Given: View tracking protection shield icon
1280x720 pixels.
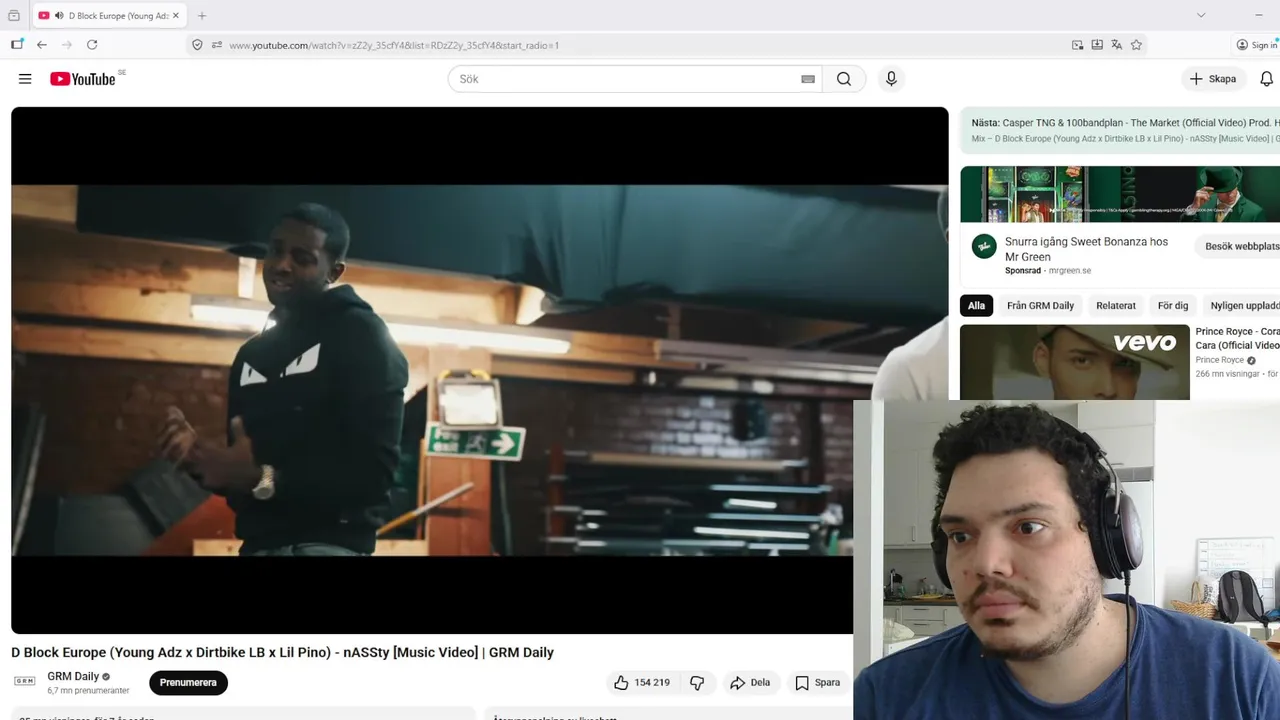Looking at the screenshot, I should [x=197, y=45].
